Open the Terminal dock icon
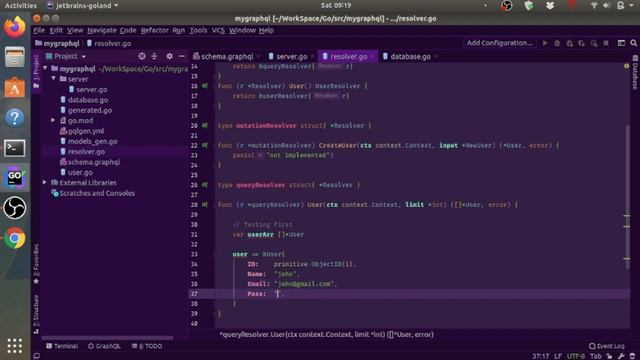Viewport: 640px width, 360px height. pyautogui.click(x=15, y=148)
